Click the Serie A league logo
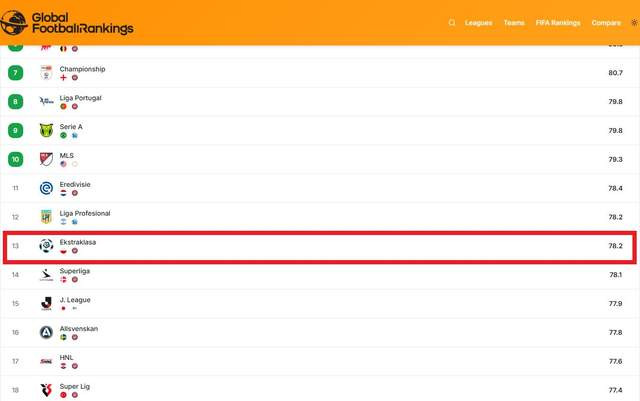The width and height of the screenshot is (640, 401). [x=46, y=130]
